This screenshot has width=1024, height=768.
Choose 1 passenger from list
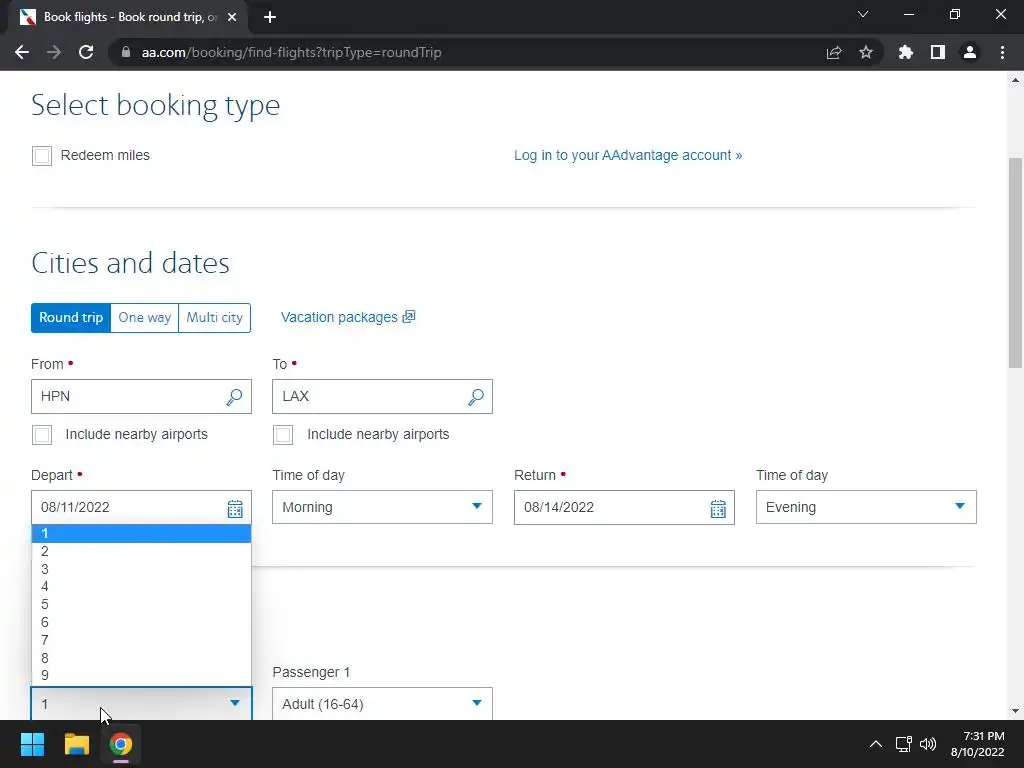click(x=141, y=534)
